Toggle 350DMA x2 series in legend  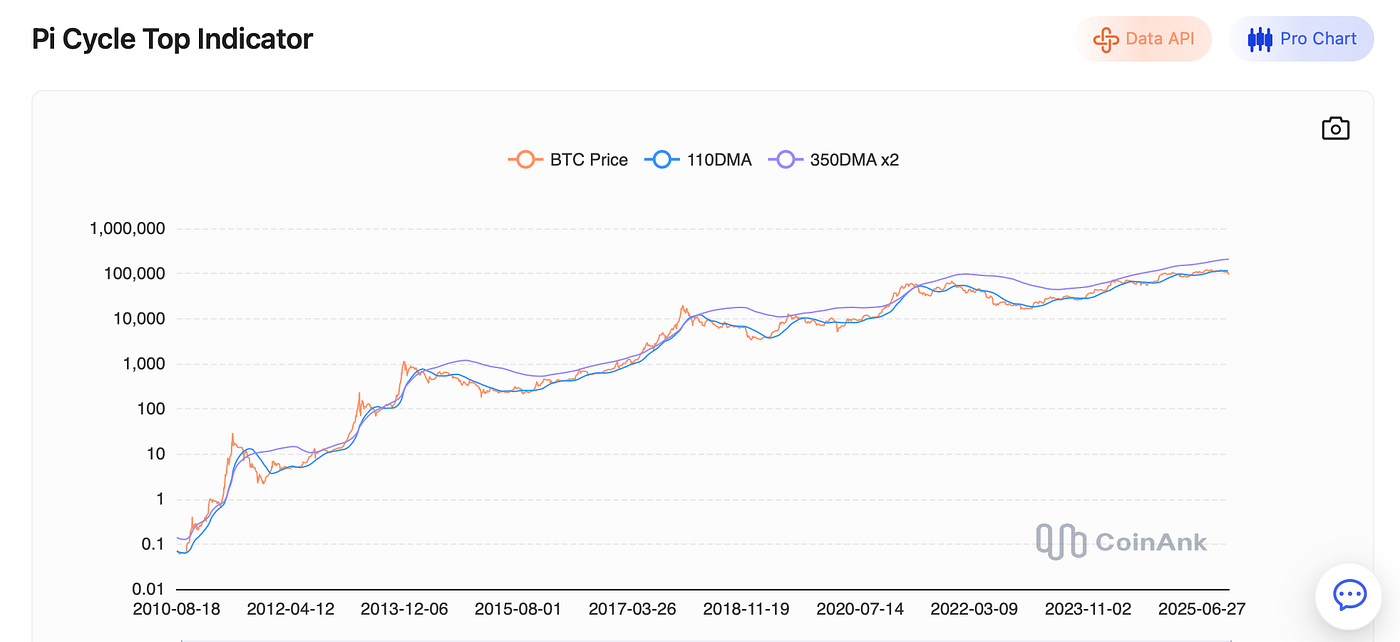(x=833, y=159)
